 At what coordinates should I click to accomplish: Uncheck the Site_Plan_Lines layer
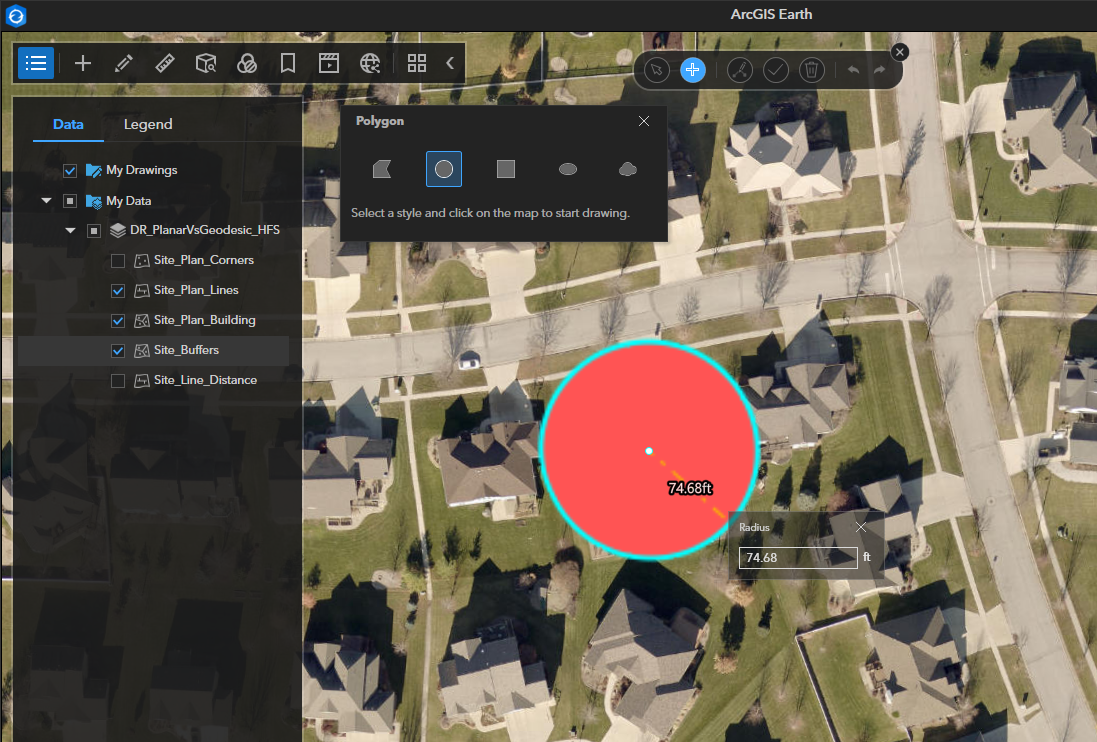pos(118,290)
